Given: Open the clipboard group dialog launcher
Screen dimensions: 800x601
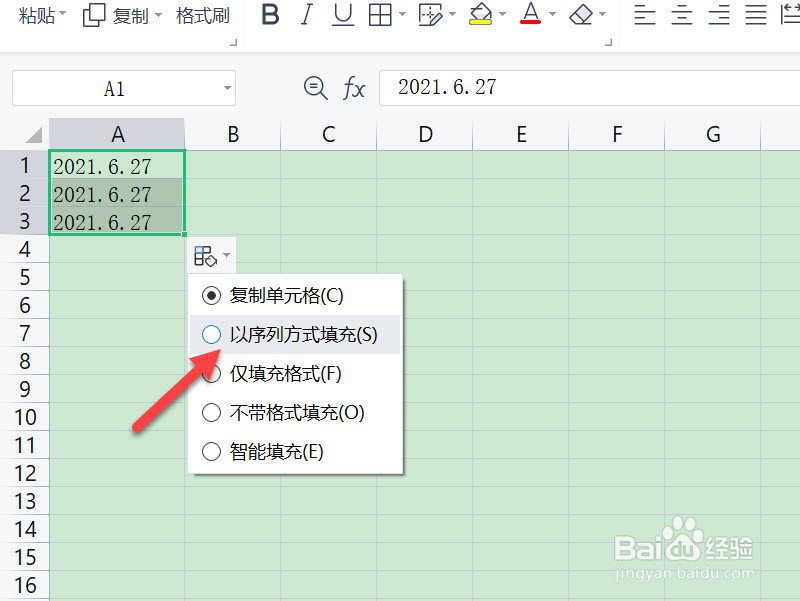Looking at the screenshot, I should tap(234, 42).
